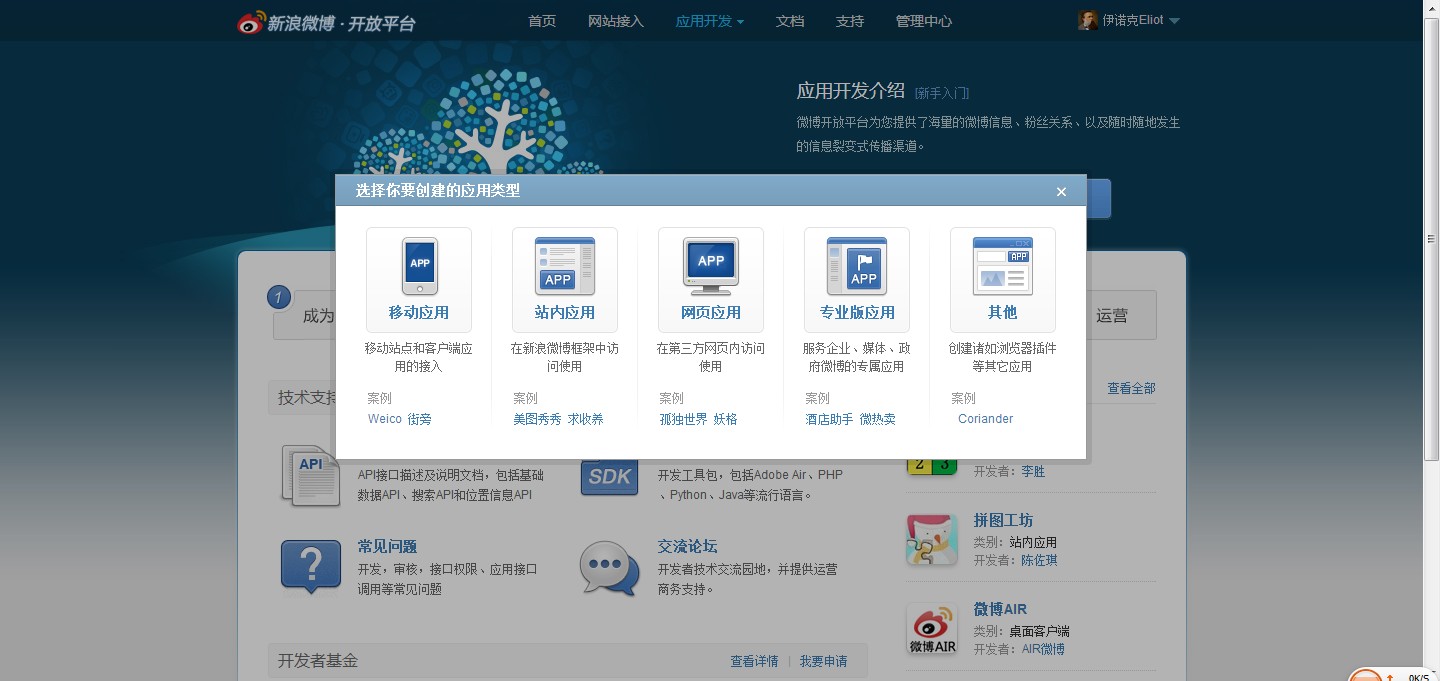Open 支持 navigation item

(x=850, y=21)
